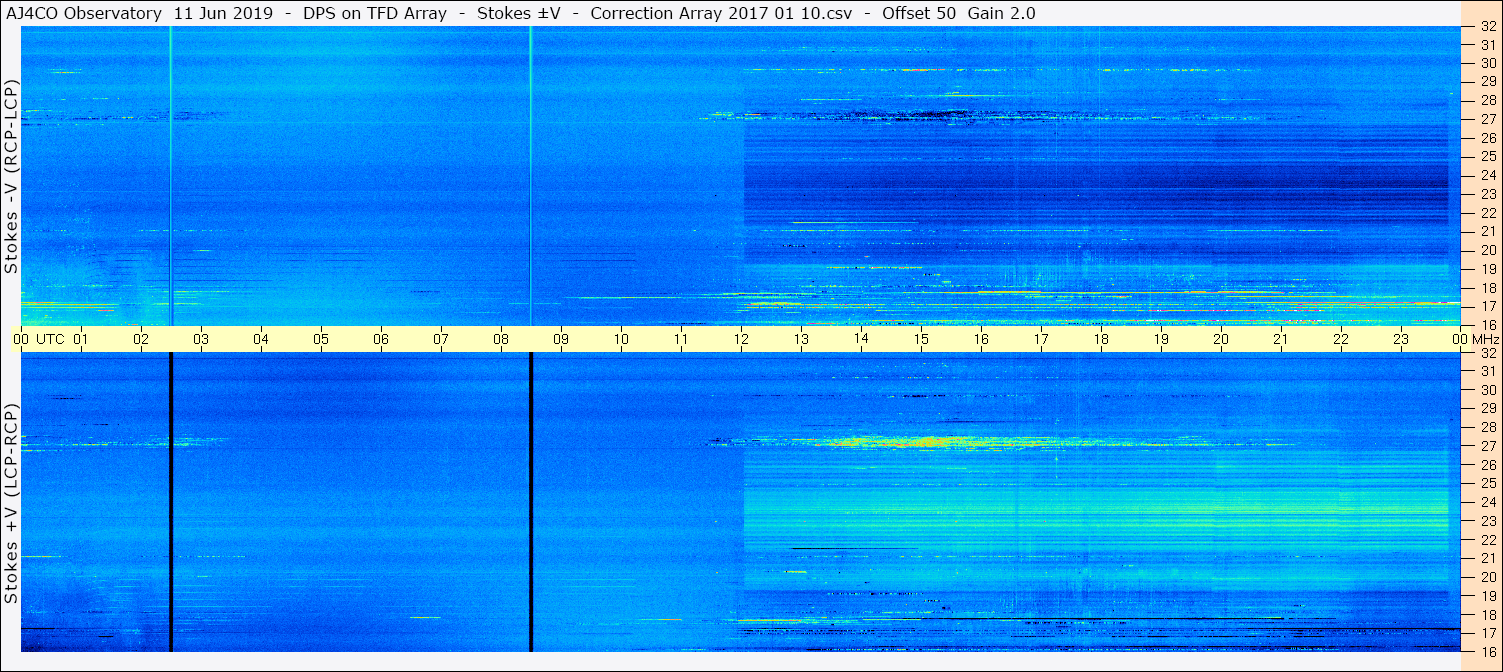Click the 23 hour label on time axis
Screen dimensions: 1503x672
[x=1401, y=339]
